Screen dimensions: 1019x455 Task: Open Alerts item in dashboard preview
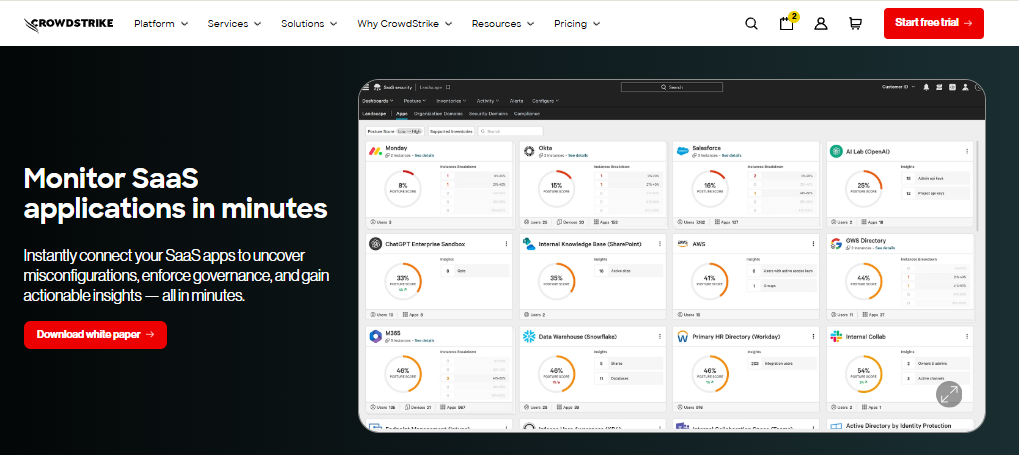[x=517, y=101]
